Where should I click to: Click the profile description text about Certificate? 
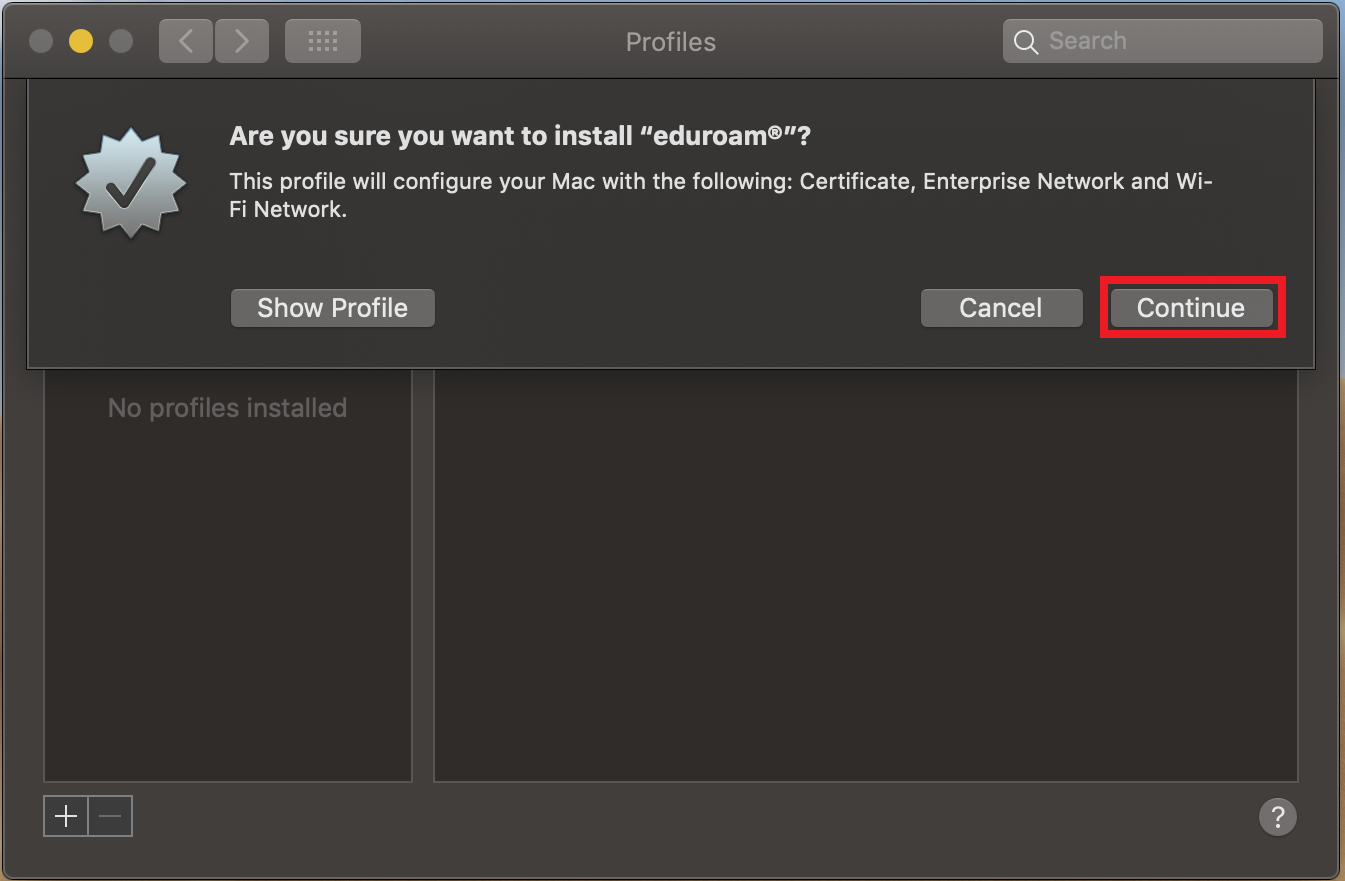pos(720,195)
